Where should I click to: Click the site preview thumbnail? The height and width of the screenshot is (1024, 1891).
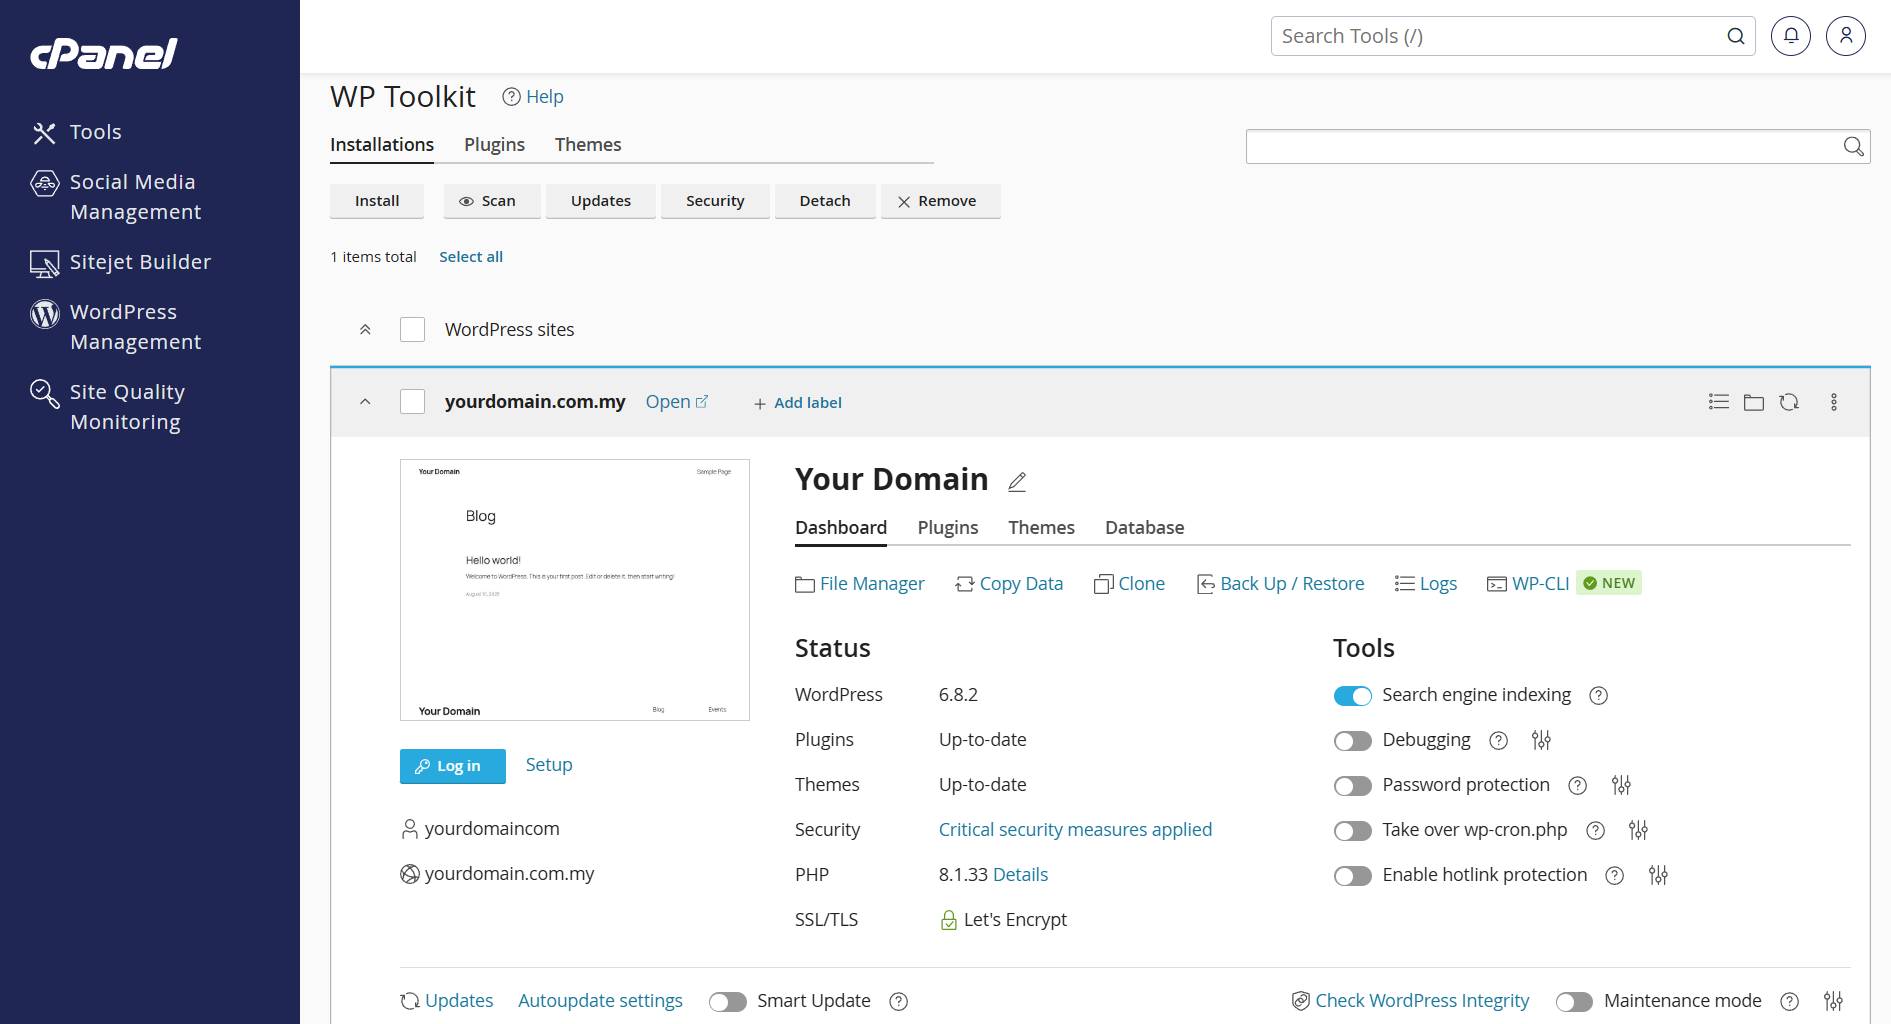575,590
